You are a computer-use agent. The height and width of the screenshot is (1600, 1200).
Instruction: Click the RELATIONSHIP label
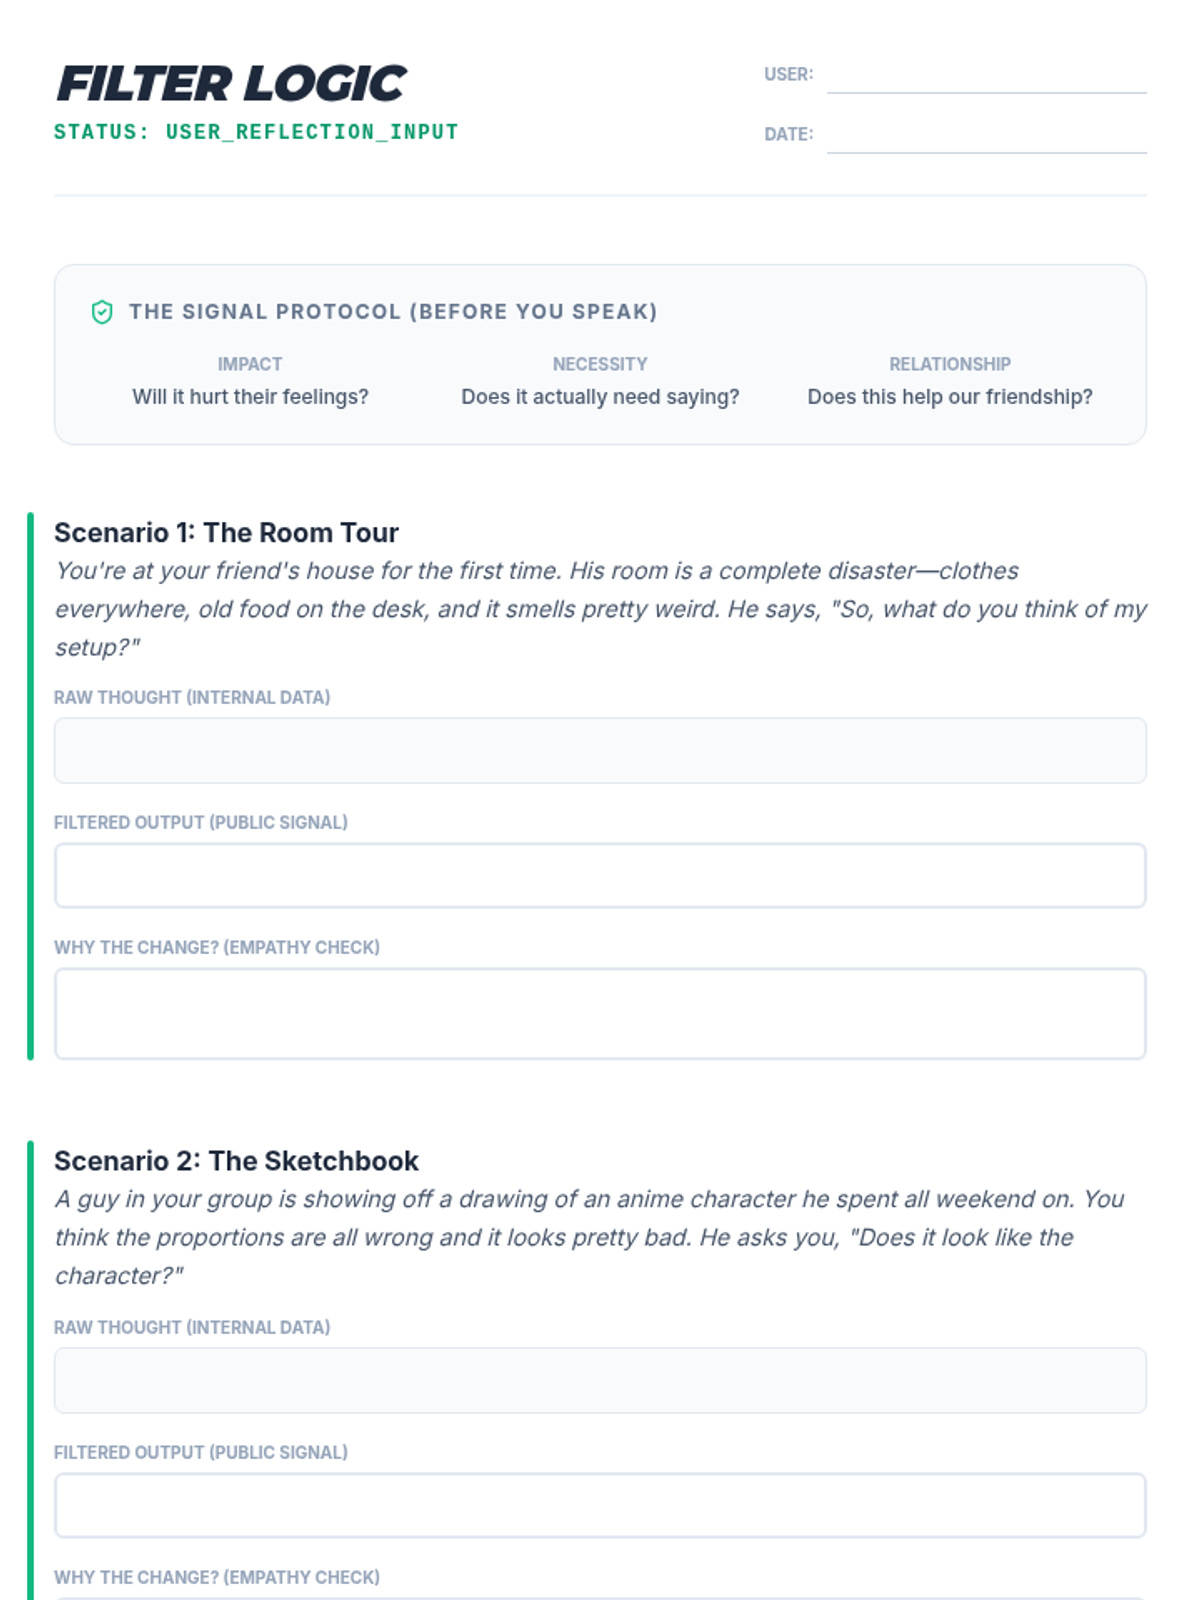click(950, 364)
